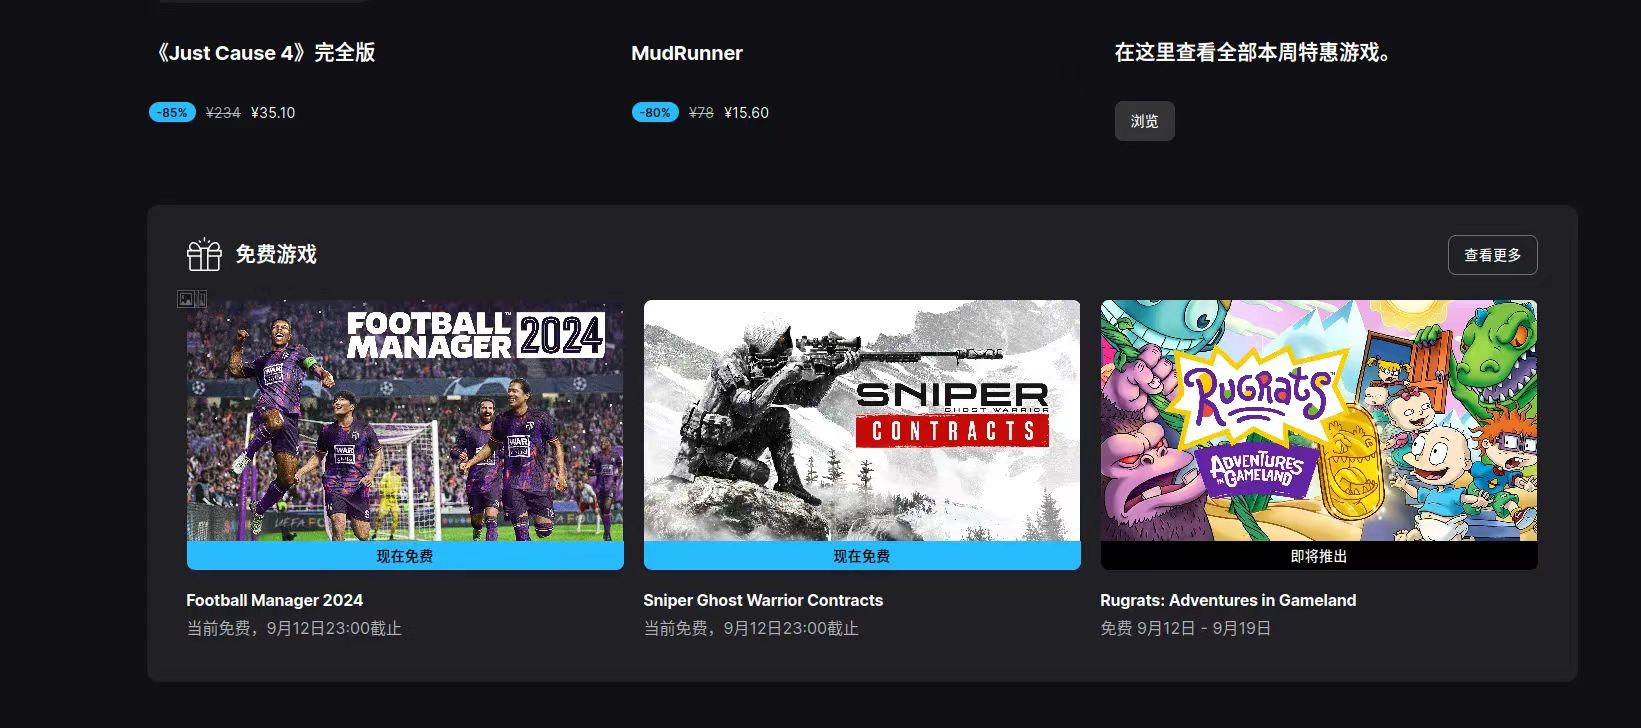Click the 免费 9月12日 - 9月19日 date text
Image resolution: width=1641 pixels, height=728 pixels.
[1186, 629]
